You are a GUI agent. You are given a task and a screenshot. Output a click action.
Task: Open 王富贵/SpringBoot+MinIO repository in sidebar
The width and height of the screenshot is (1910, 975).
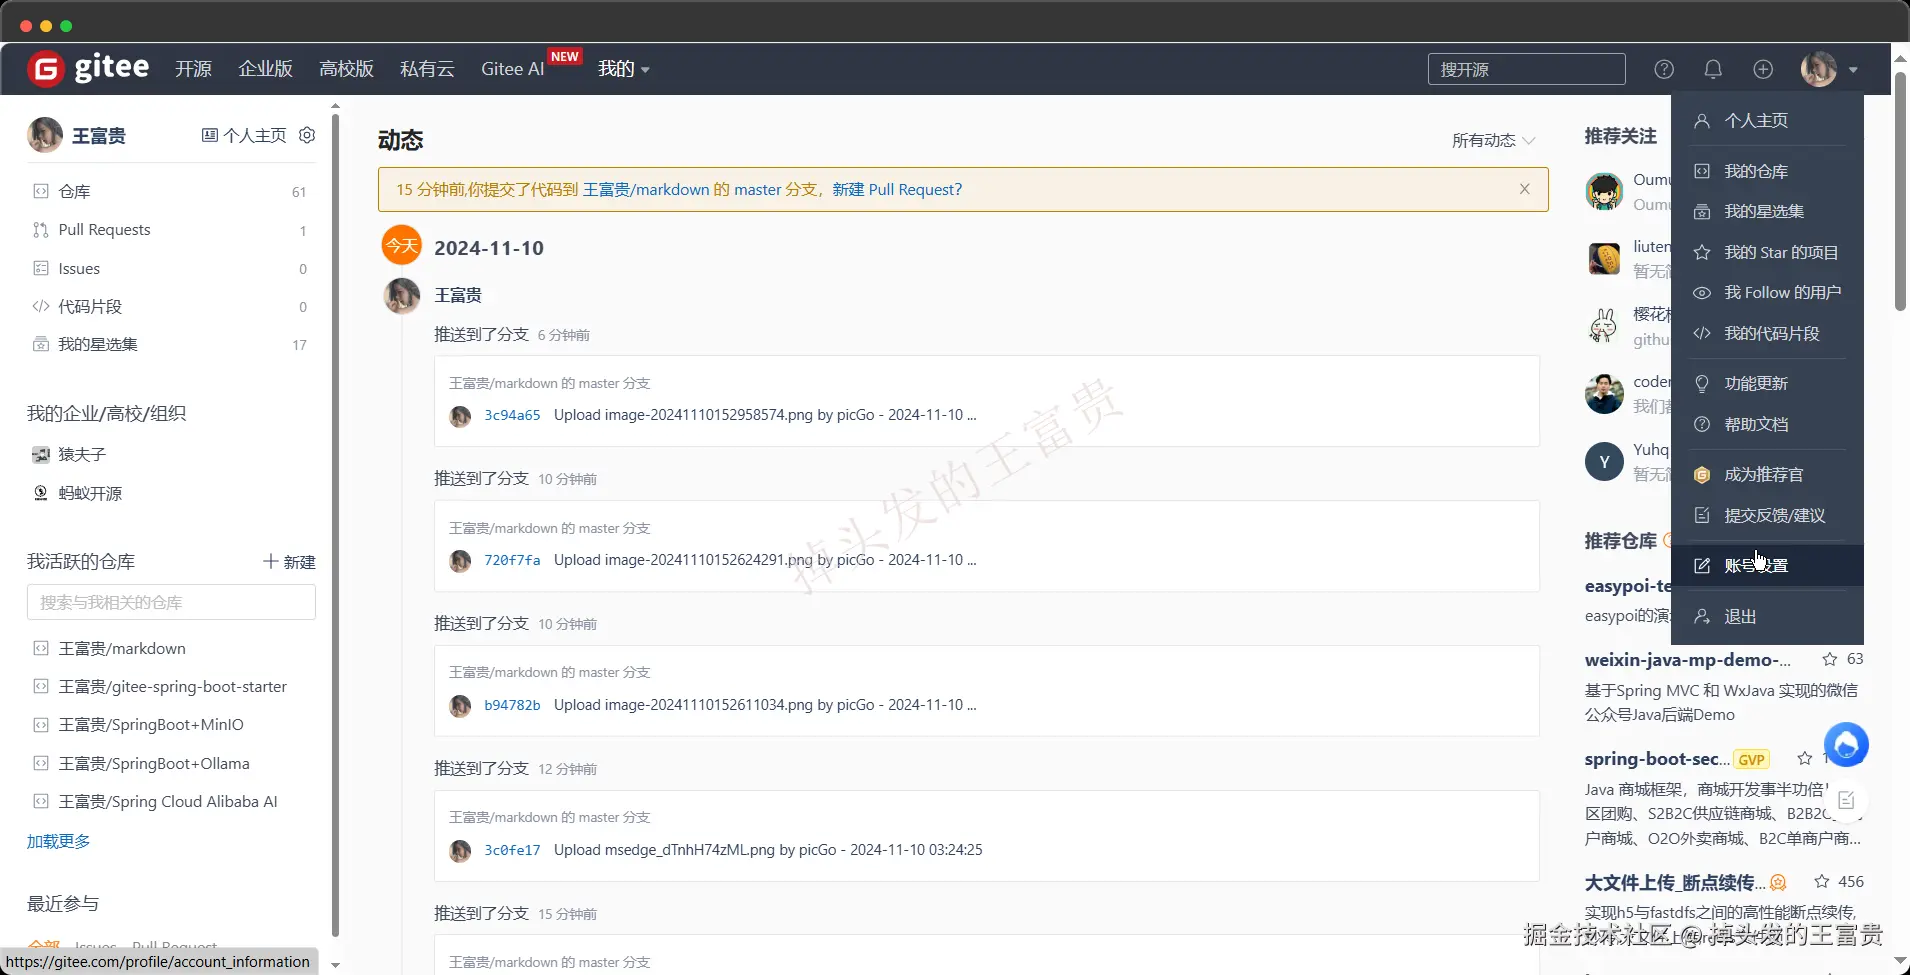(x=151, y=725)
